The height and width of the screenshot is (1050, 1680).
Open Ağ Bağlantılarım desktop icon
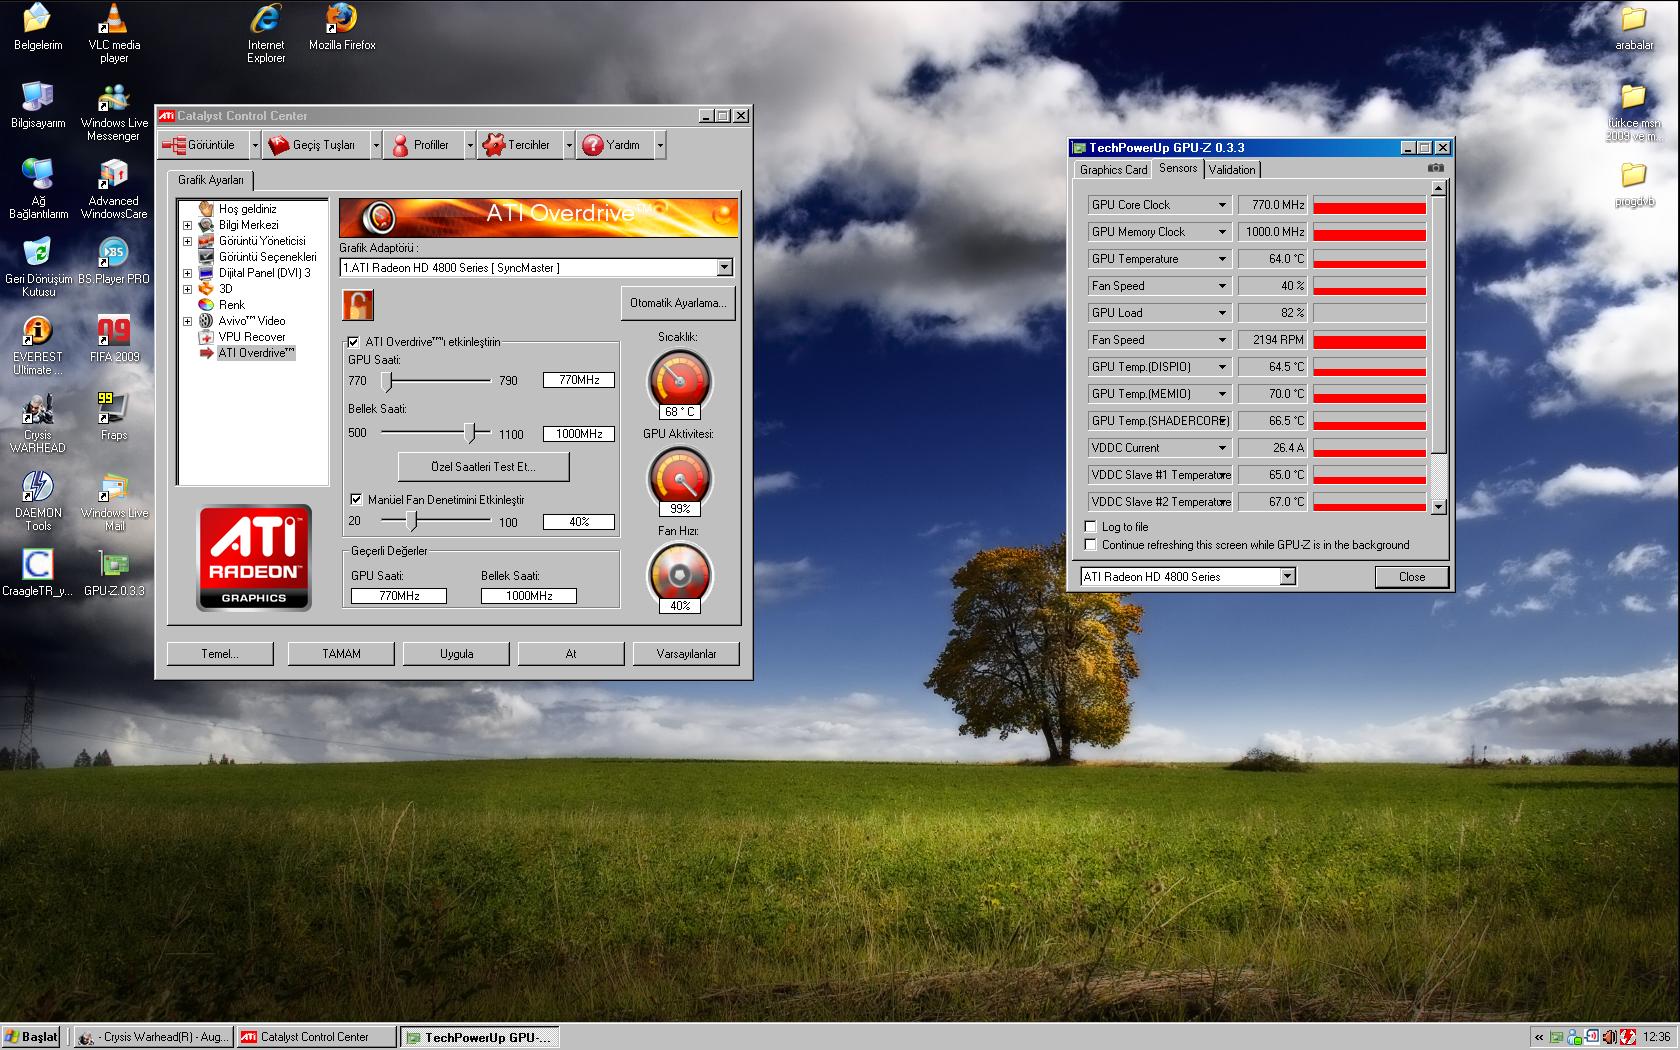point(38,189)
